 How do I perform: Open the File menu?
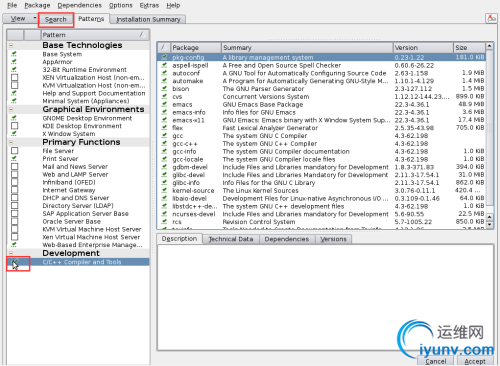click(12, 5)
